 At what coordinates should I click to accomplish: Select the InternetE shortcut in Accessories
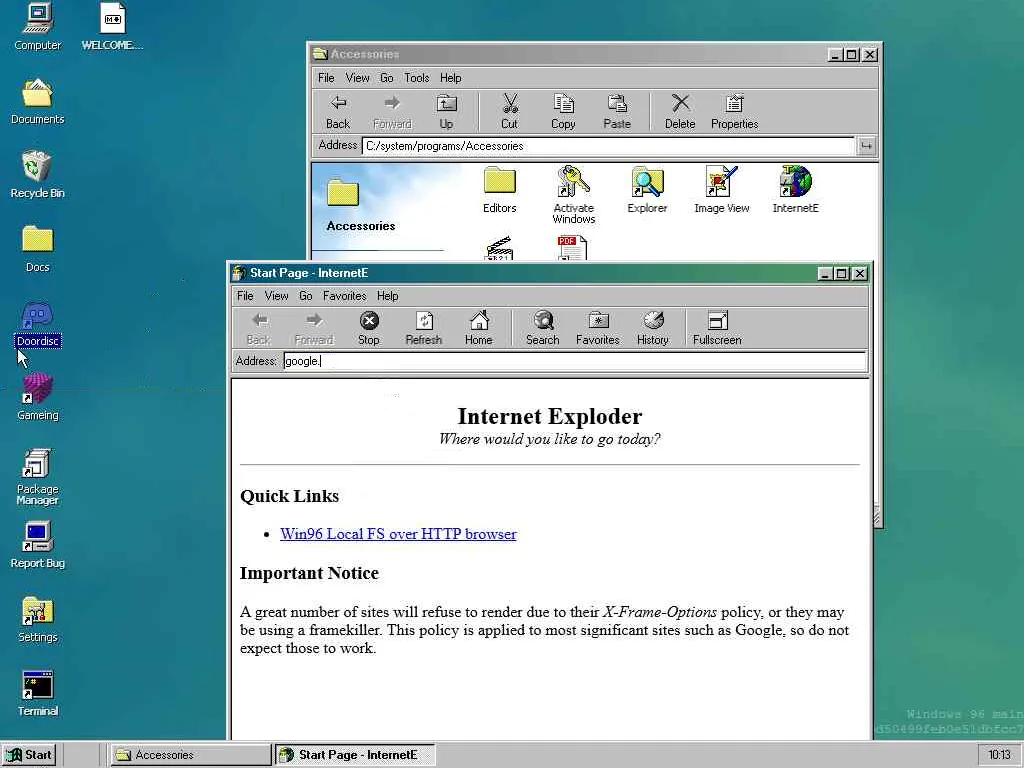pos(795,189)
